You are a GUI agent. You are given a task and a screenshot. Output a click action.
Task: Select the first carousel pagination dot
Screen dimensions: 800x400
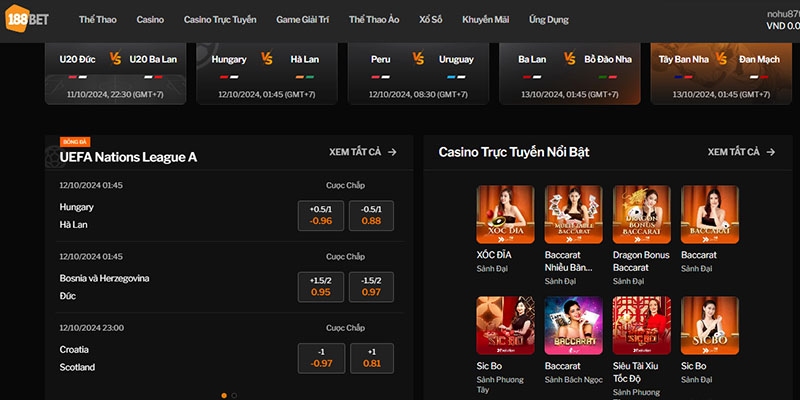(x=224, y=395)
